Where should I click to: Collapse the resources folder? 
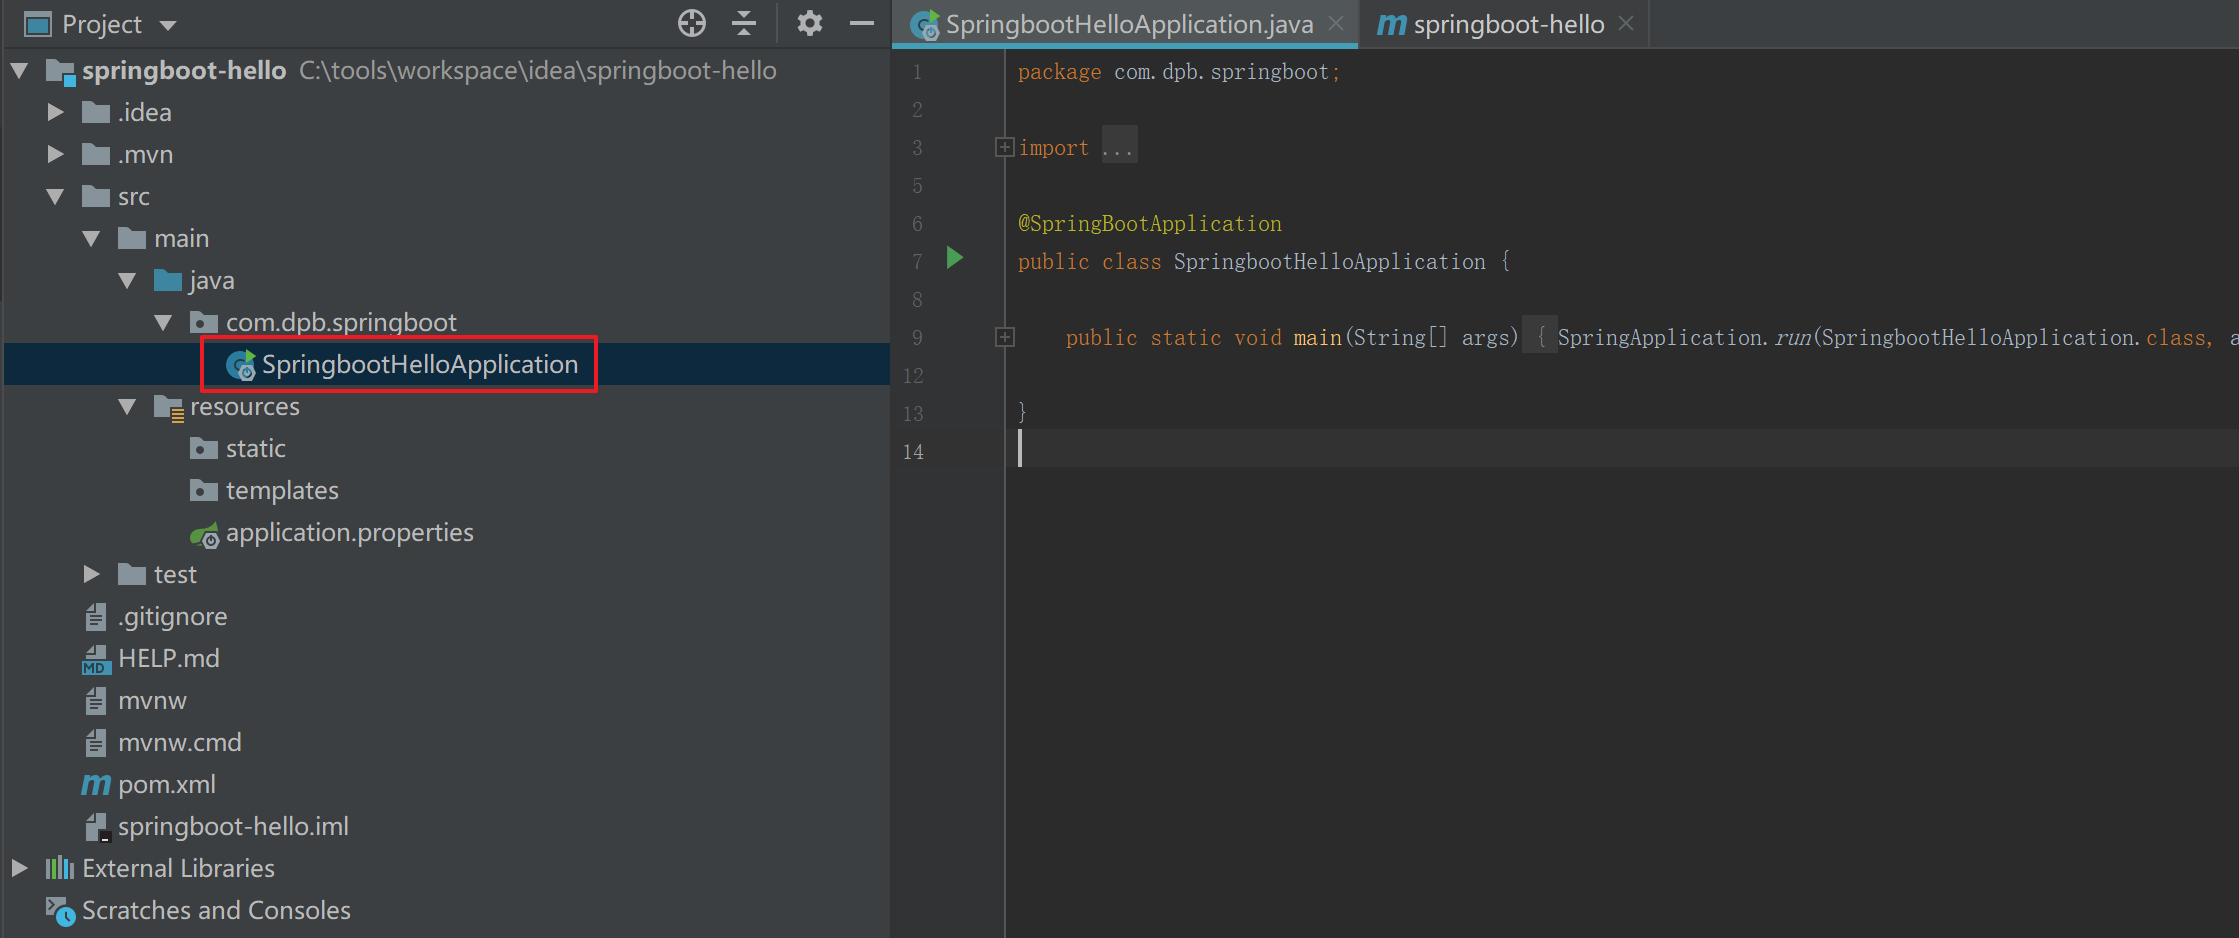coord(128,407)
